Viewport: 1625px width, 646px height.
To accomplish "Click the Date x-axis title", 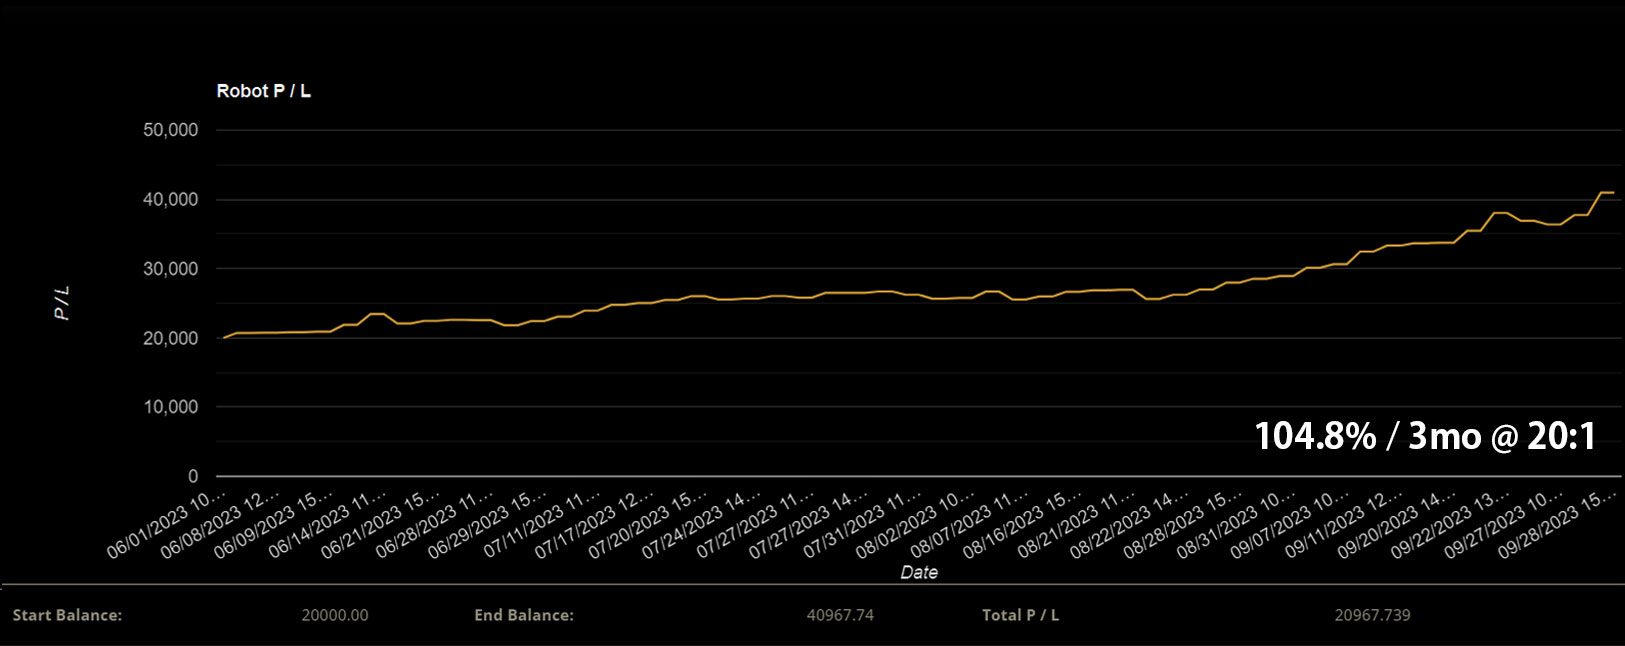I will click(x=918, y=572).
